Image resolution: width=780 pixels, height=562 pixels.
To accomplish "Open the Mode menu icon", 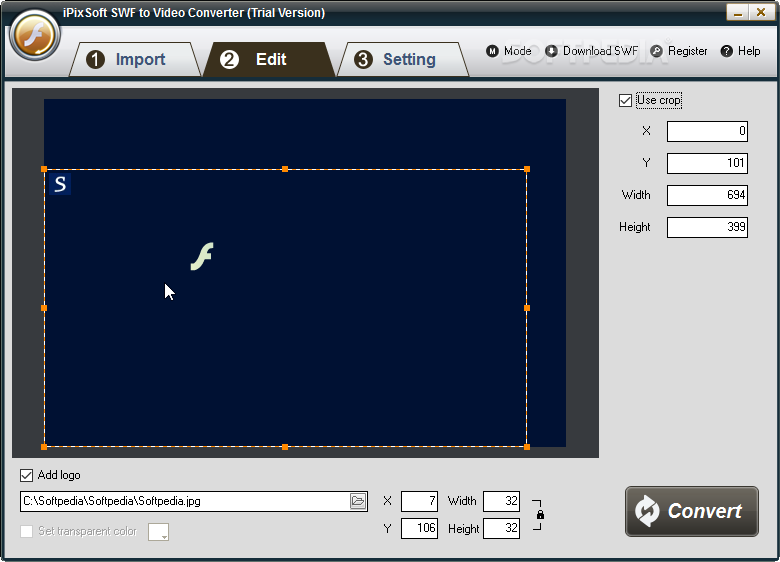I will (492, 51).
